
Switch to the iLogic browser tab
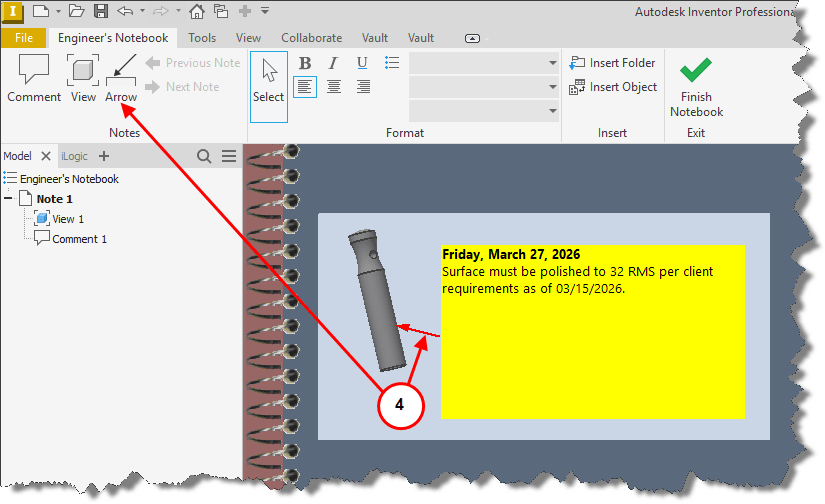(x=74, y=156)
